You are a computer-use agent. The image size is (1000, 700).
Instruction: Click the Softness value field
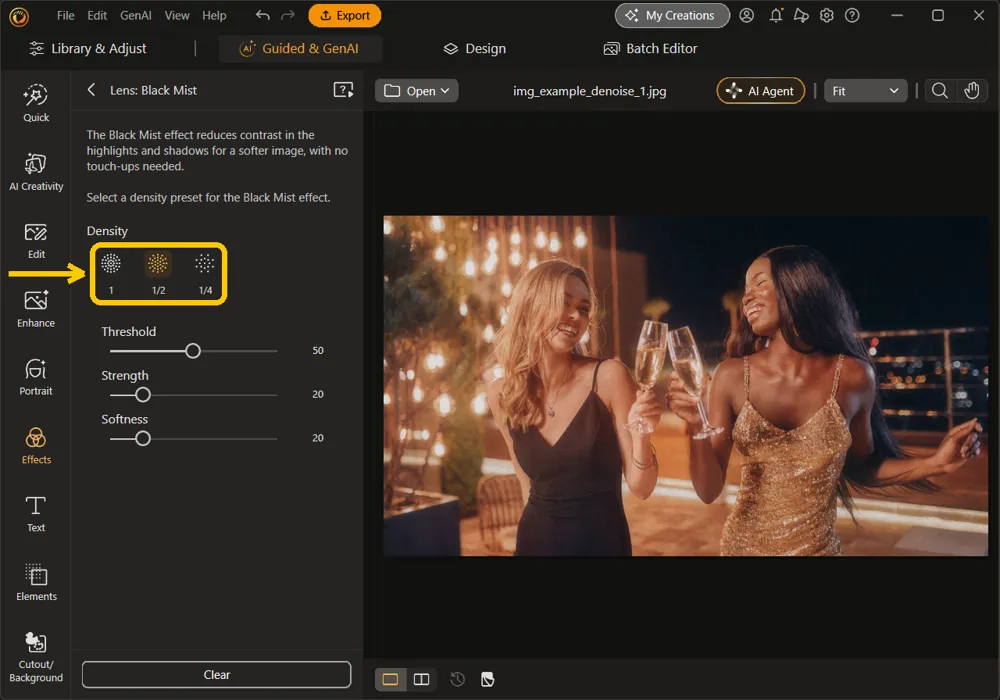point(318,438)
